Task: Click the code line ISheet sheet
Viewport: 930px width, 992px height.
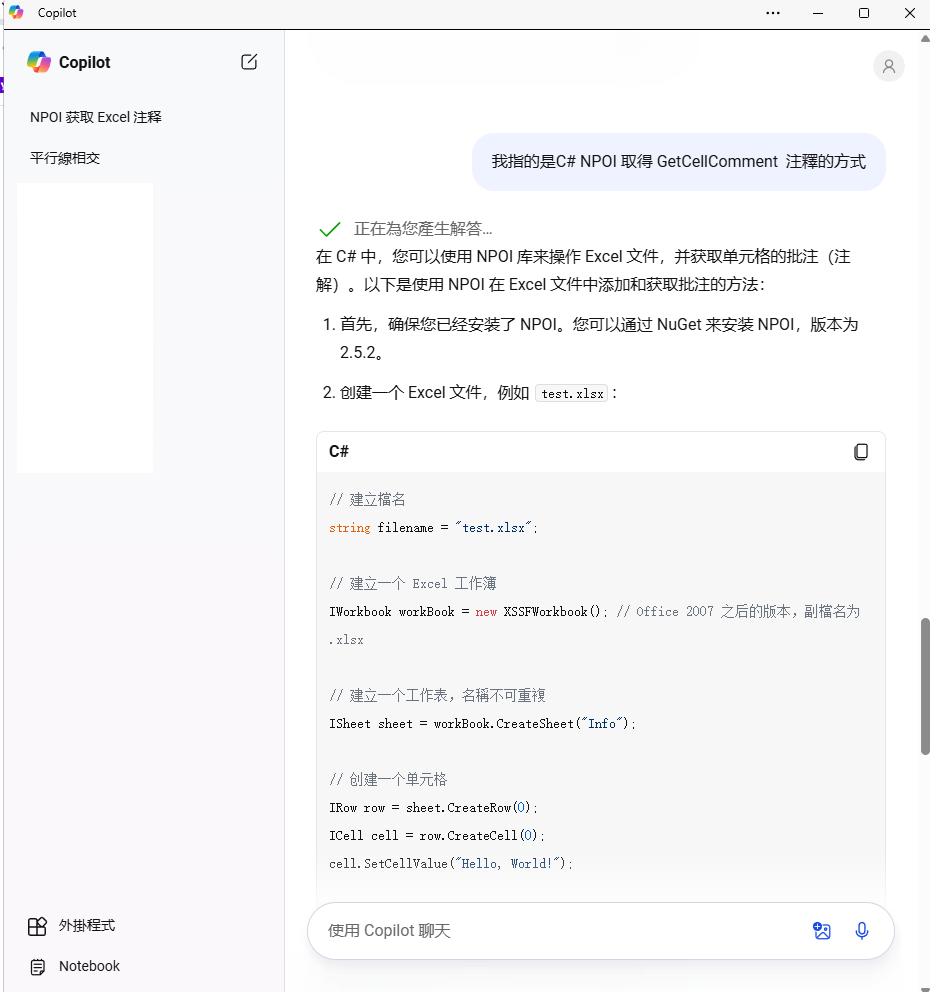Action: tap(482, 724)
